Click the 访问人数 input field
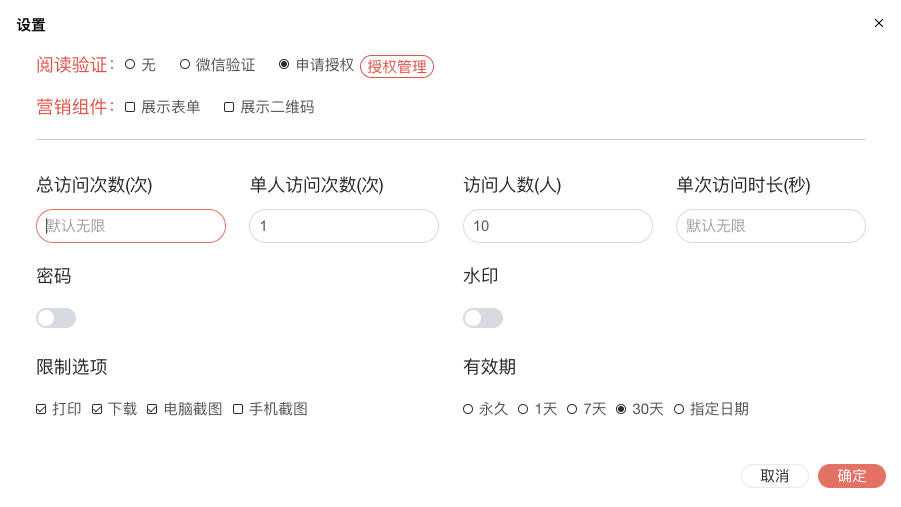The height and width of the screenshot is (507, 901). 557,226
